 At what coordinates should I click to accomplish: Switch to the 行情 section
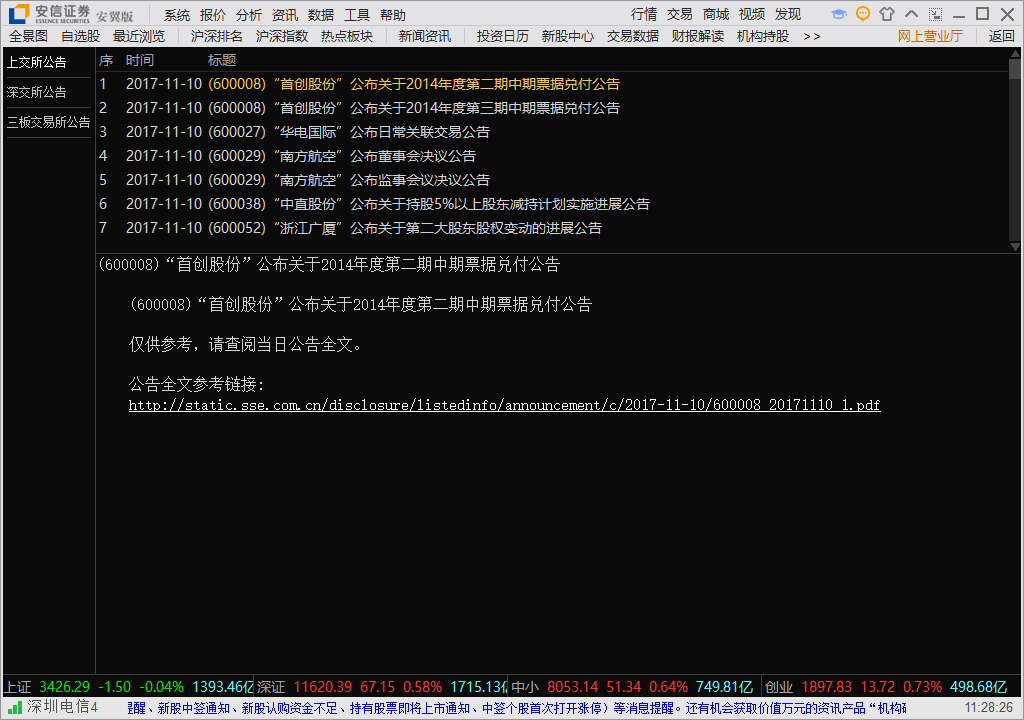coord(644,14)
